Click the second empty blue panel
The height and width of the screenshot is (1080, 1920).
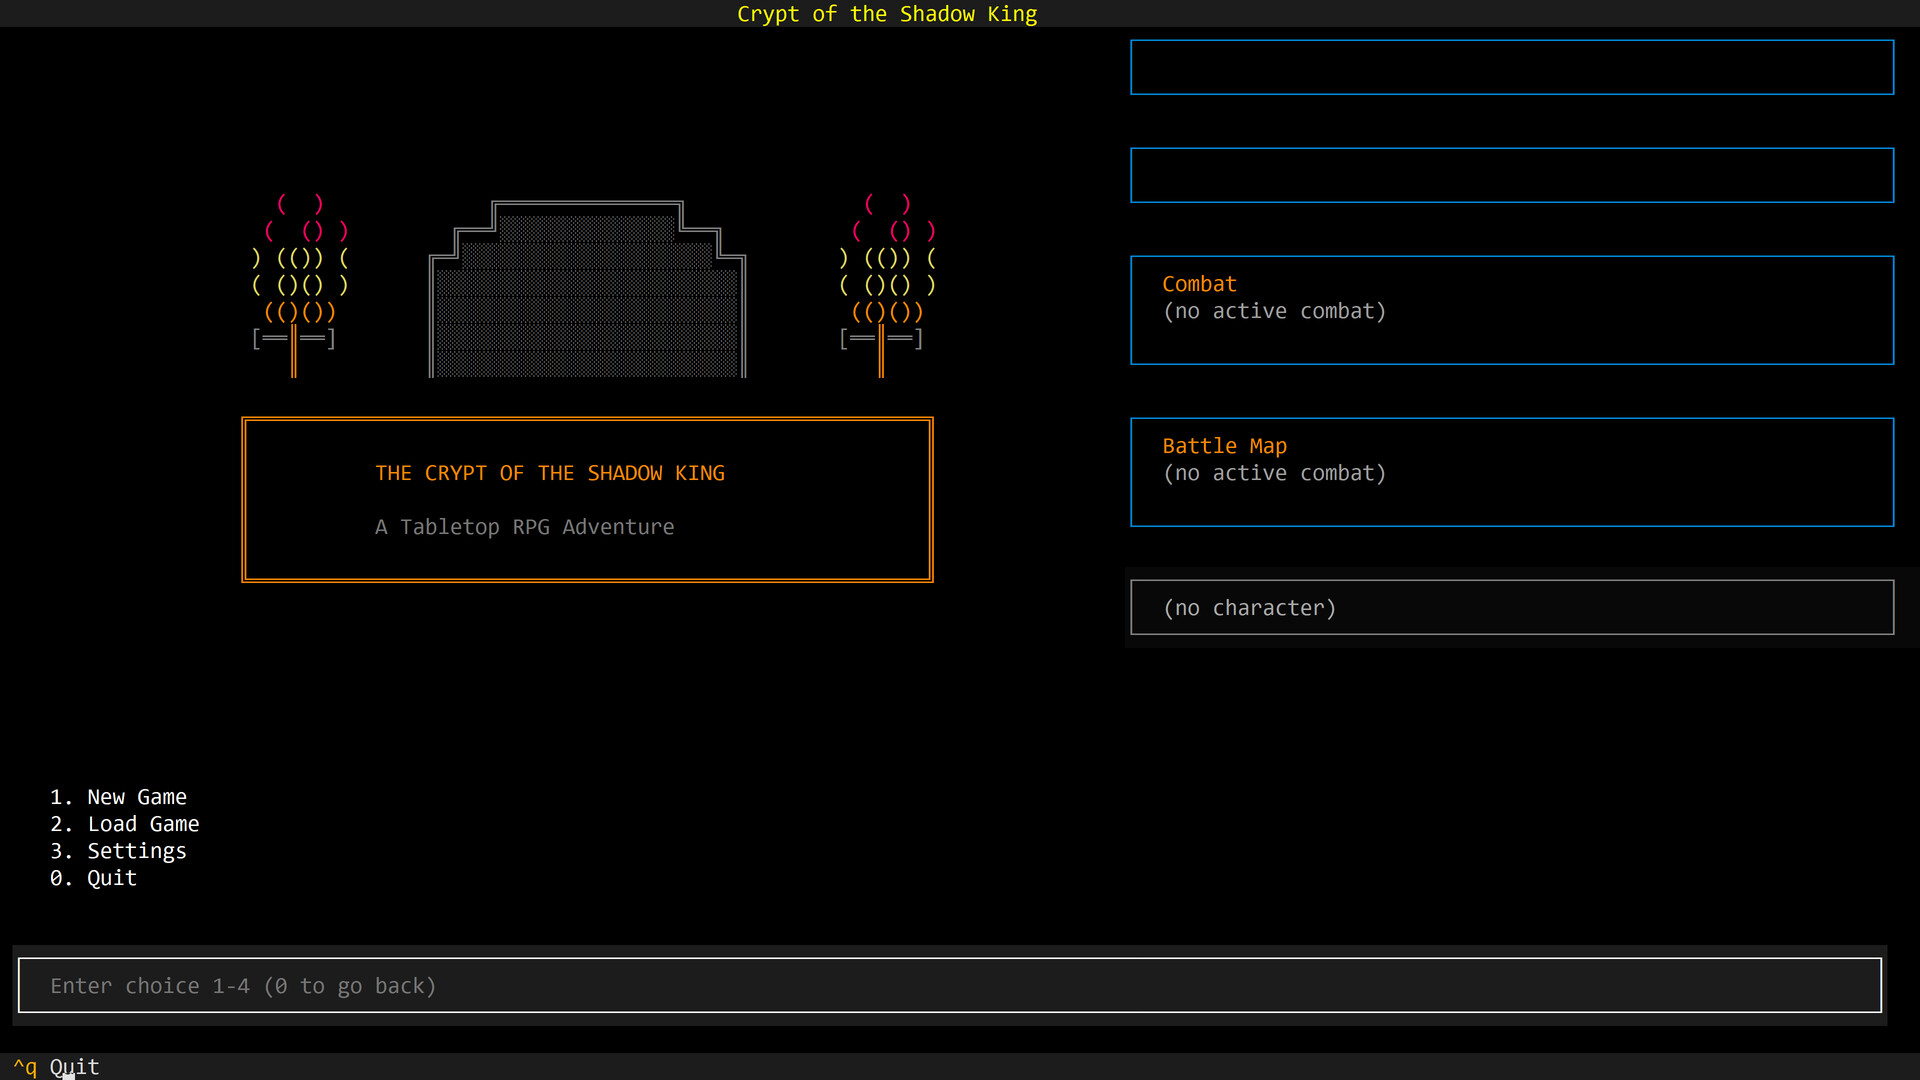coord(1511,175)
